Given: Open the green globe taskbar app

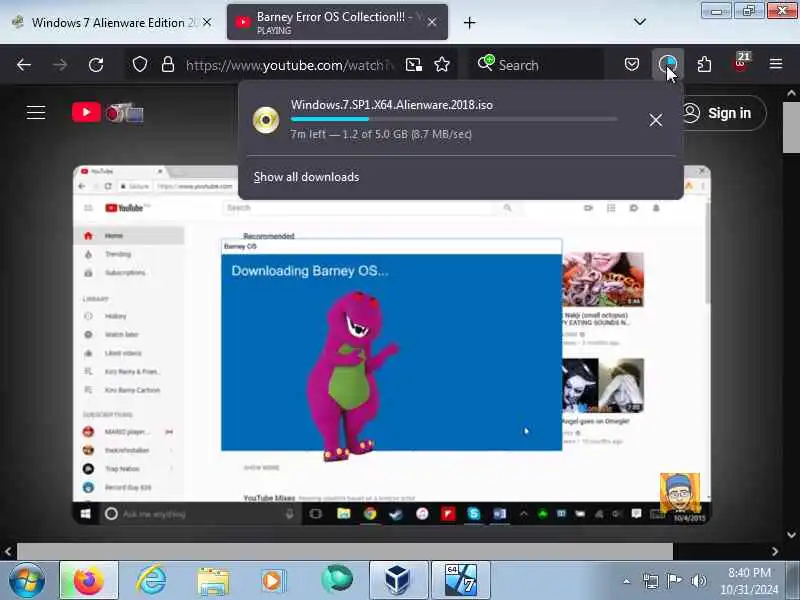Looking at the screenshot, I should [x=337, y=580].
